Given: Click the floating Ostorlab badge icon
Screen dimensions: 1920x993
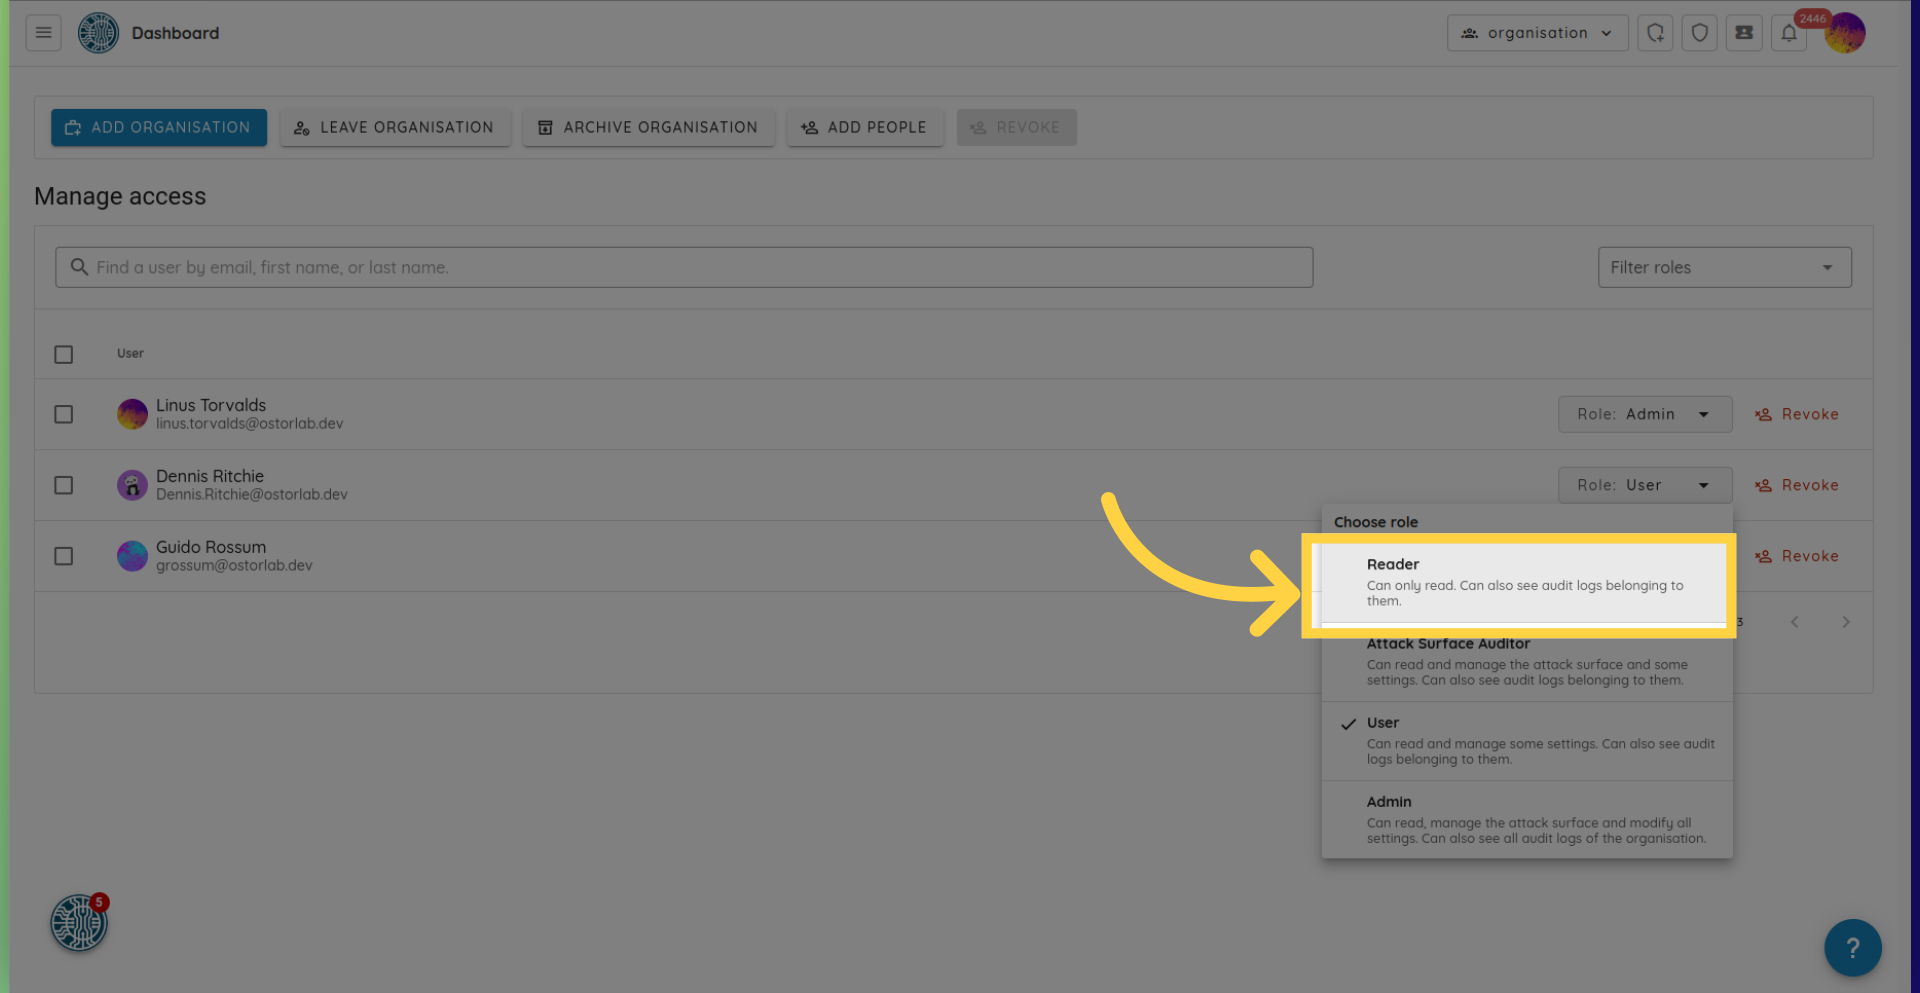Looking at the screenshot, I should pos(79,923).
